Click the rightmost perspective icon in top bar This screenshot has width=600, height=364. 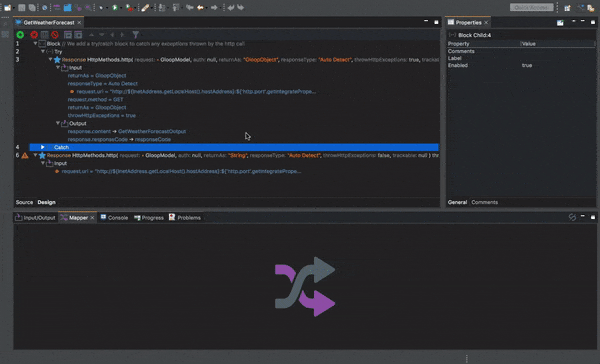(x=591, y=8)
